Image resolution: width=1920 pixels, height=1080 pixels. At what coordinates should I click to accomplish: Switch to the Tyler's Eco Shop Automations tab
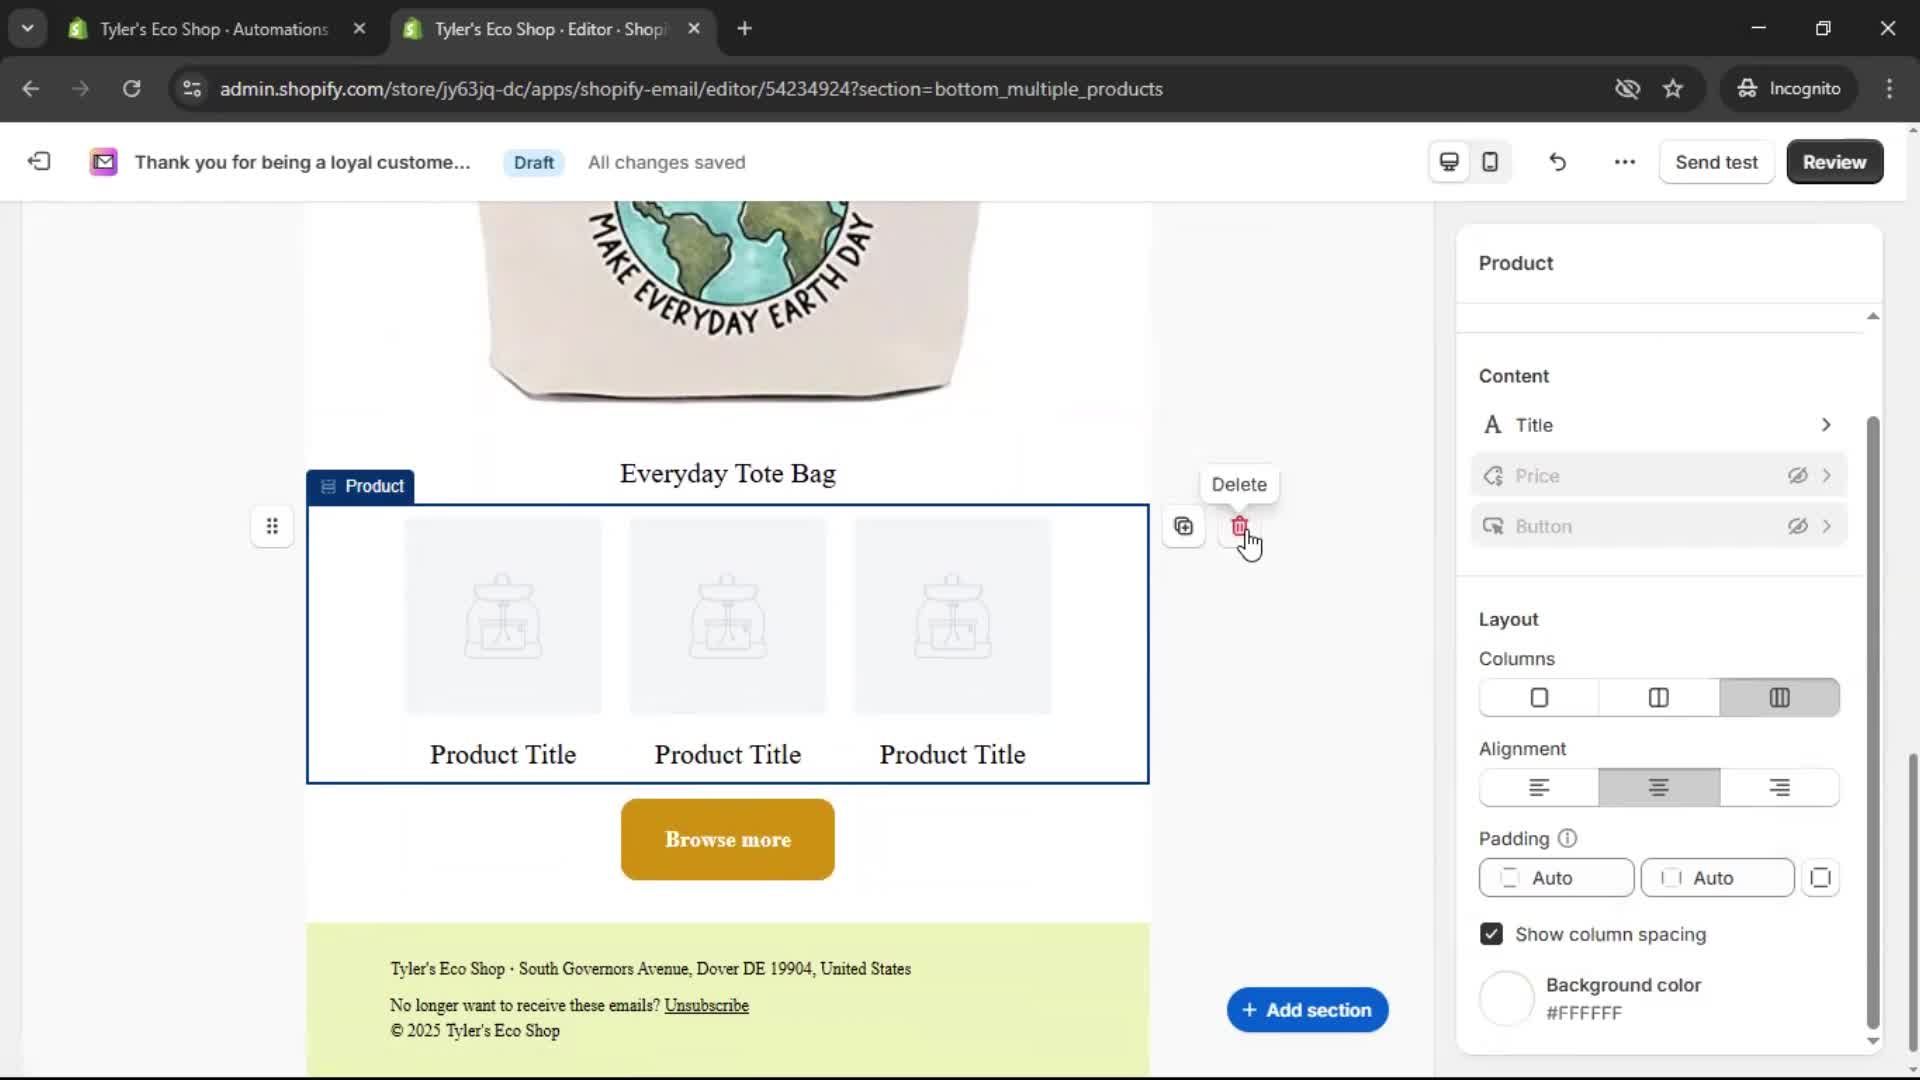click(x=200, y=29)
